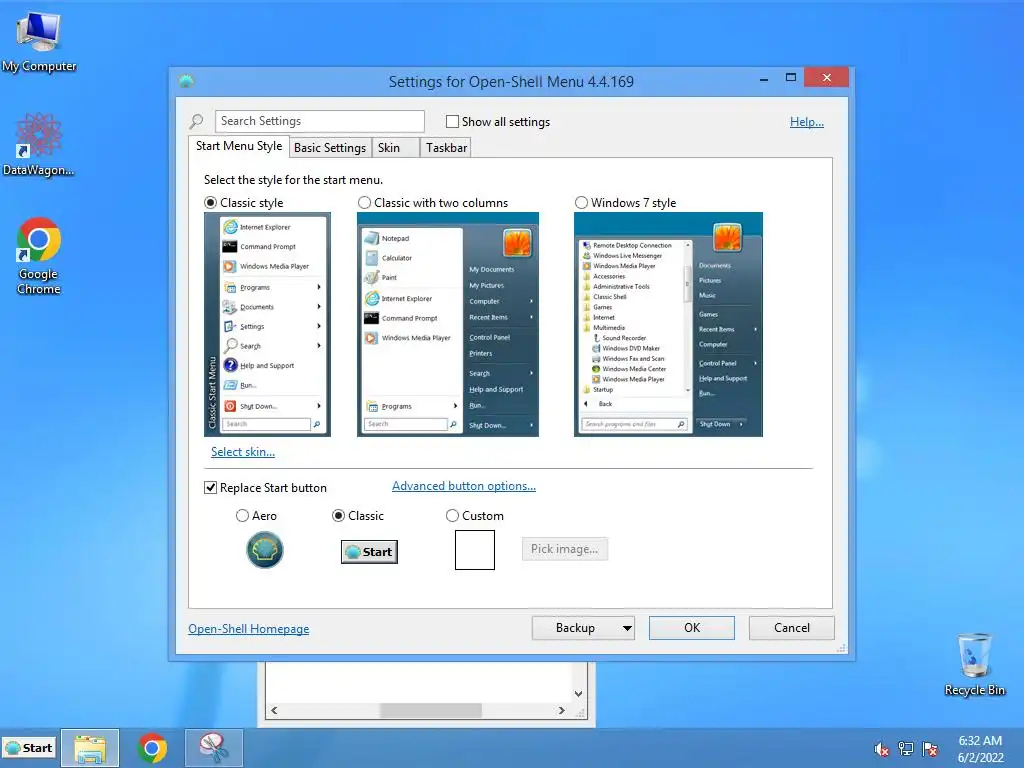
Task: Open File Explorer from the taskbar
Action: [90, 748]
